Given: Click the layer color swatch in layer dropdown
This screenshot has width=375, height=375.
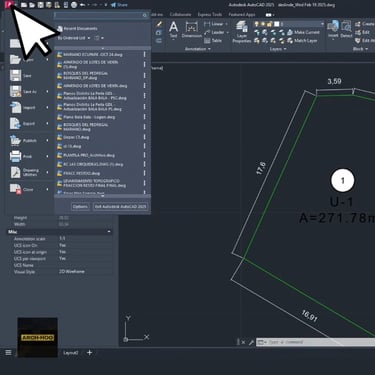Looking at the screenshot, I should 277,24.
